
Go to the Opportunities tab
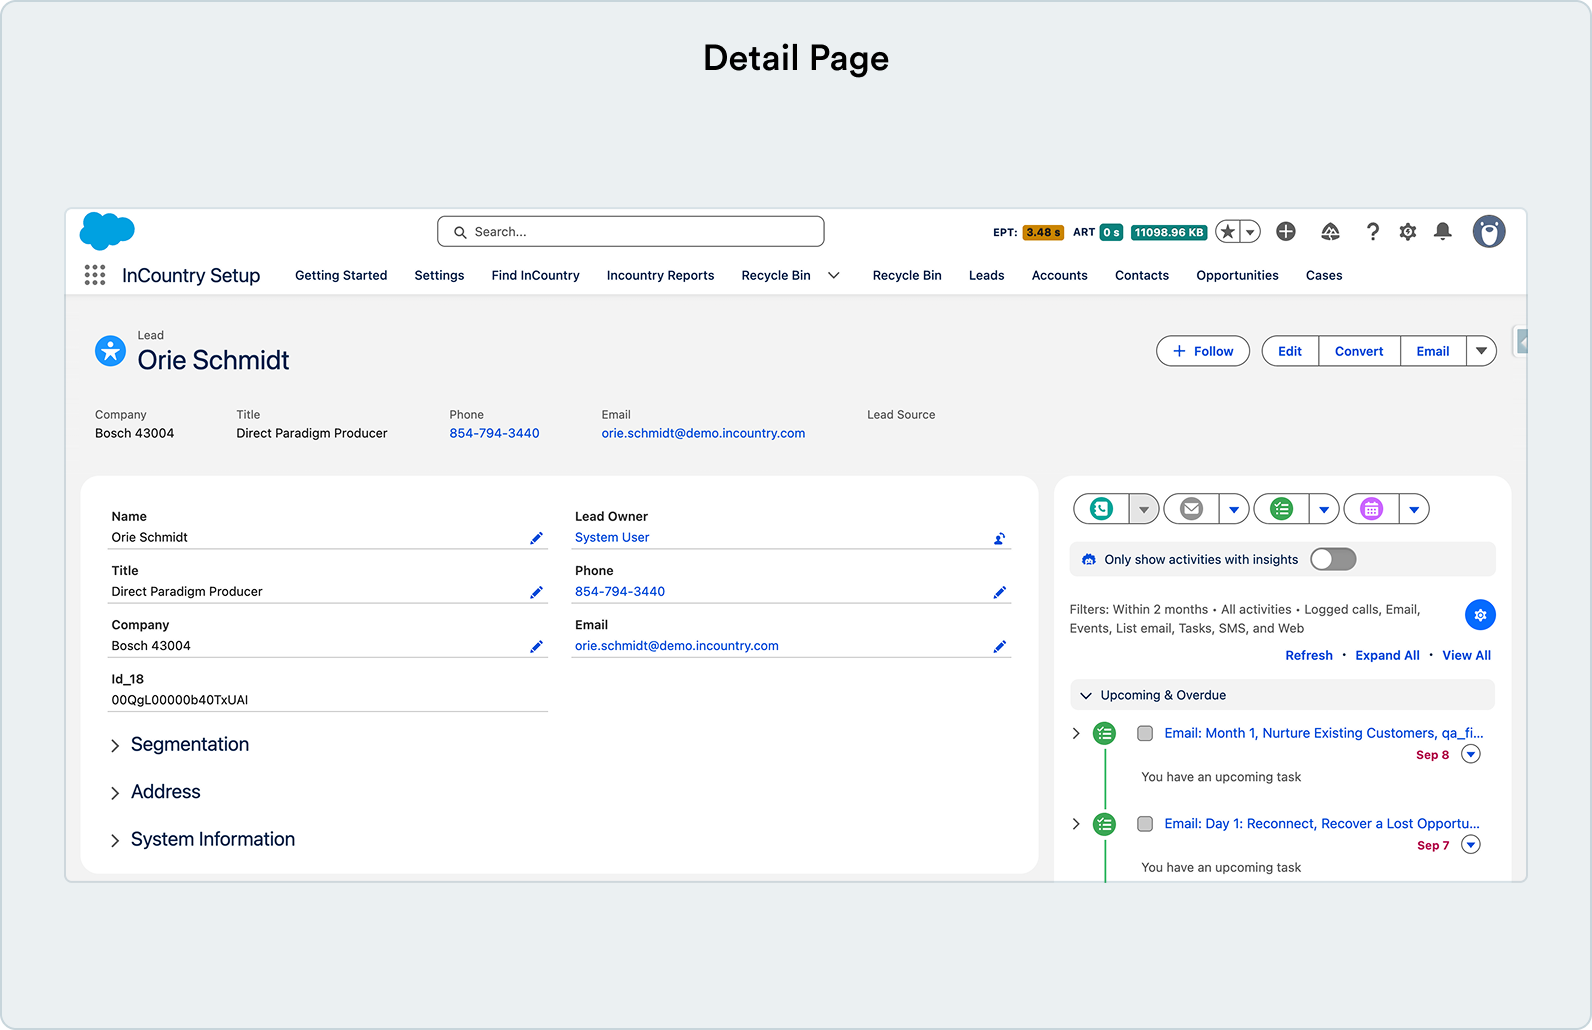(1237, 275)
